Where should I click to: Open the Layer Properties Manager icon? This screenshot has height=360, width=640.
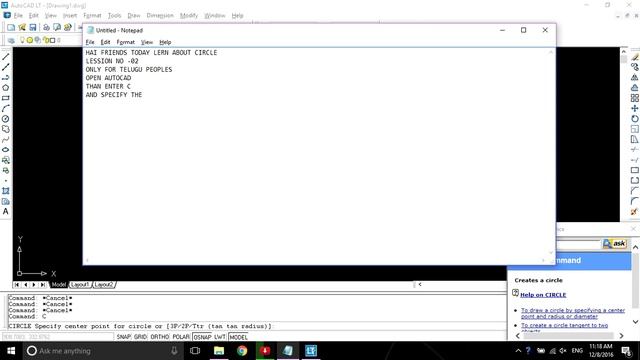click(11, 40)
